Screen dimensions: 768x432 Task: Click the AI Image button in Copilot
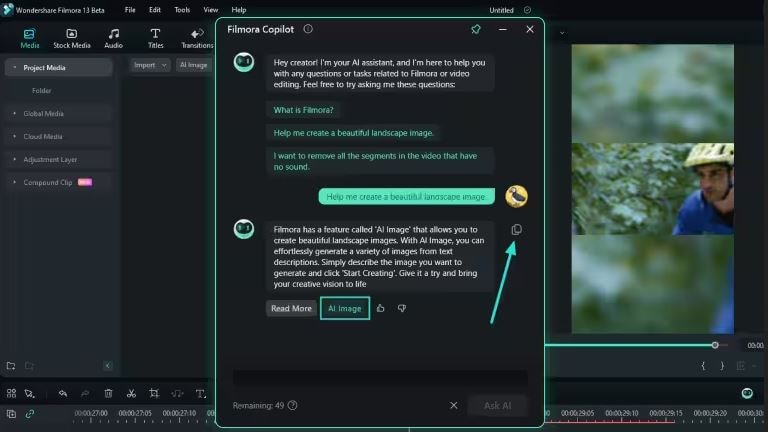[x=345, y=308]
